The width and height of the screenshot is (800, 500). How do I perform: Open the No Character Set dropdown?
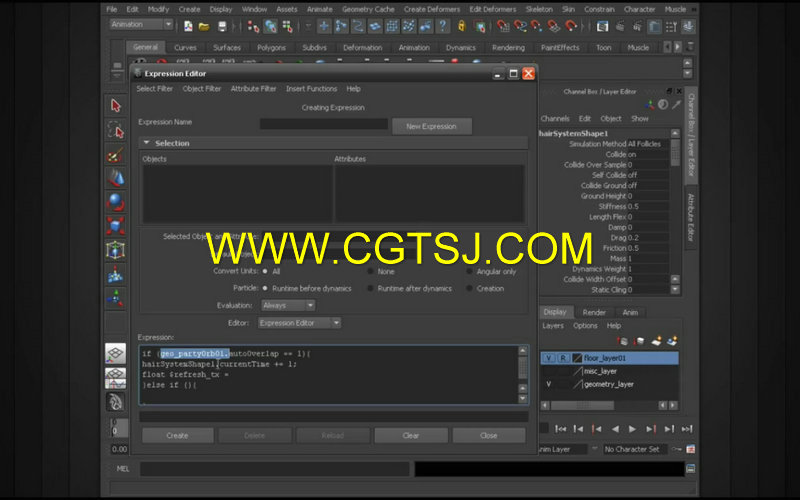pyautogui.click(x=636, y=449)
